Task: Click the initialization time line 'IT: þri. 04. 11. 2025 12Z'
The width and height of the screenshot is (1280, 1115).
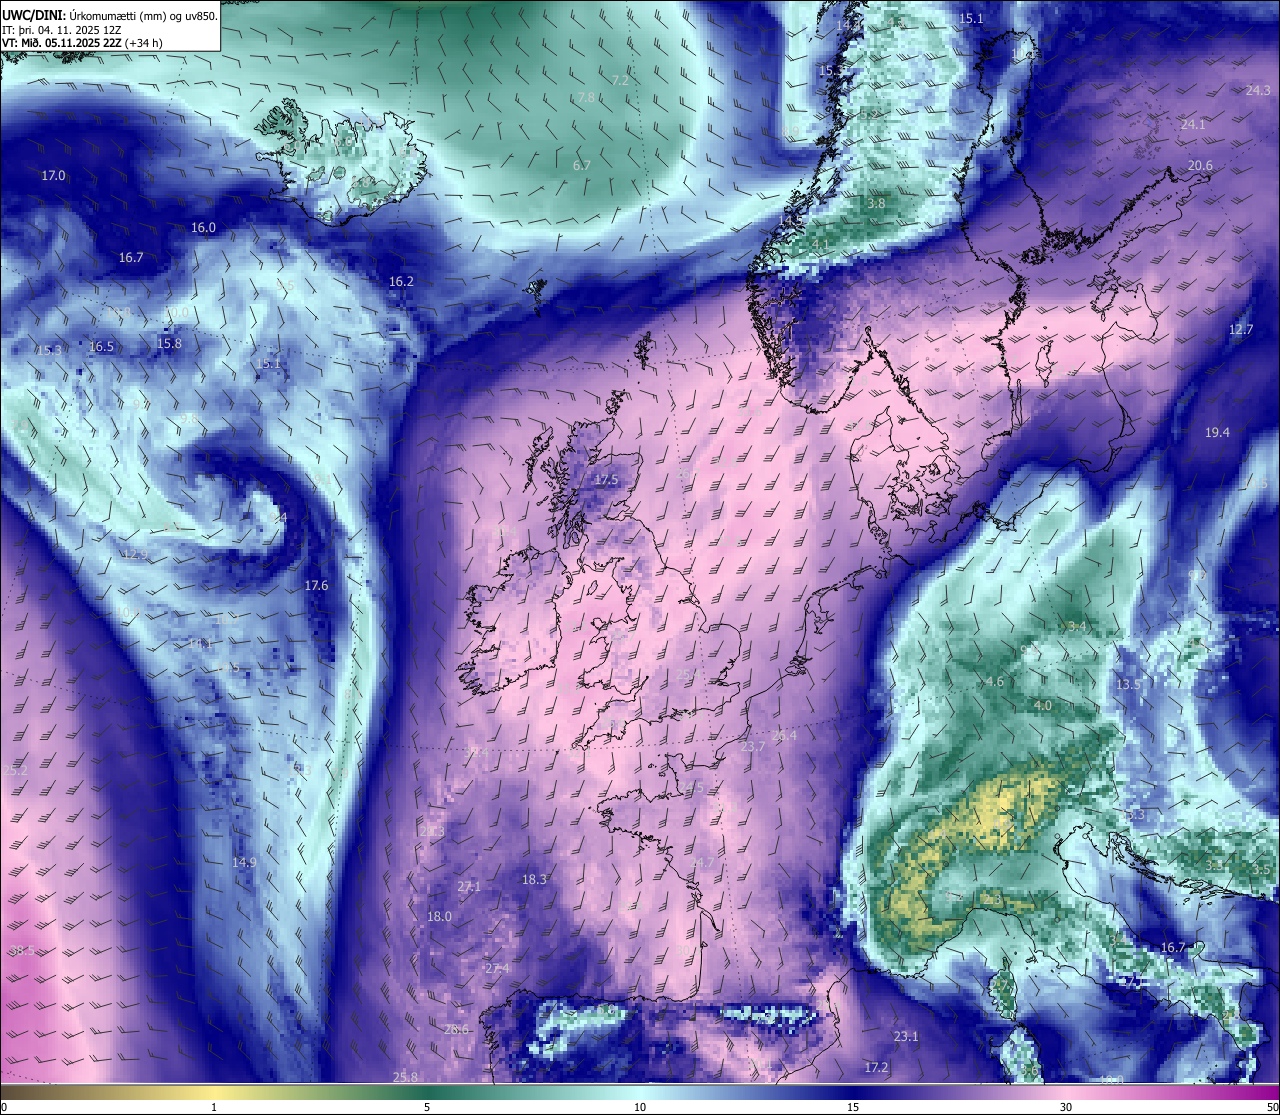Action: [x=62, y=30]
